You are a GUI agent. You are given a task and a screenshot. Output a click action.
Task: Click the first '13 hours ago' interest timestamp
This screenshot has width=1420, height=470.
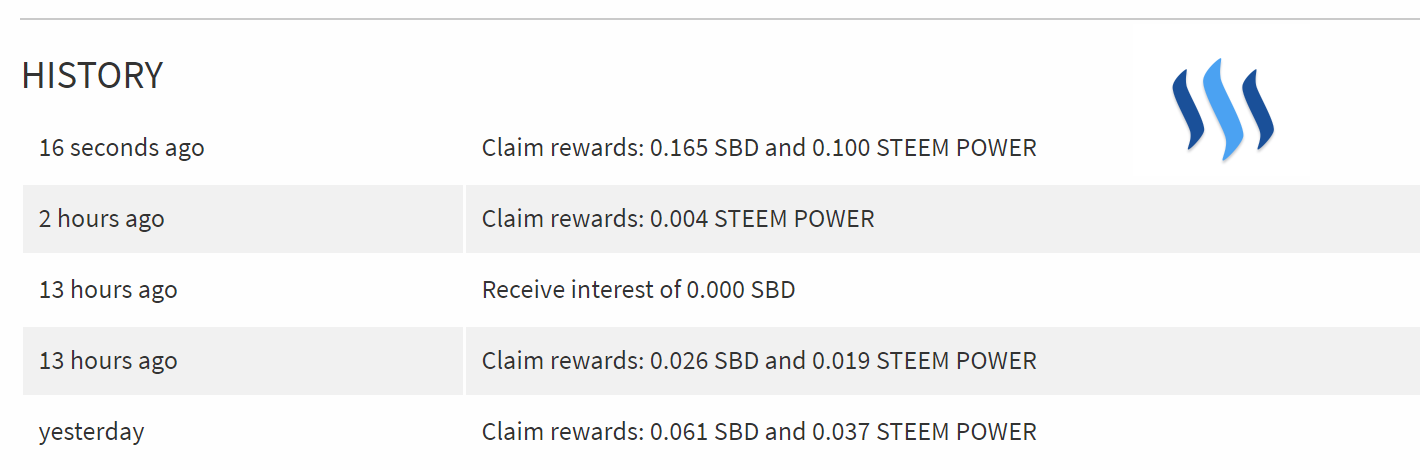pyautogui.click(x=108, y=290)
